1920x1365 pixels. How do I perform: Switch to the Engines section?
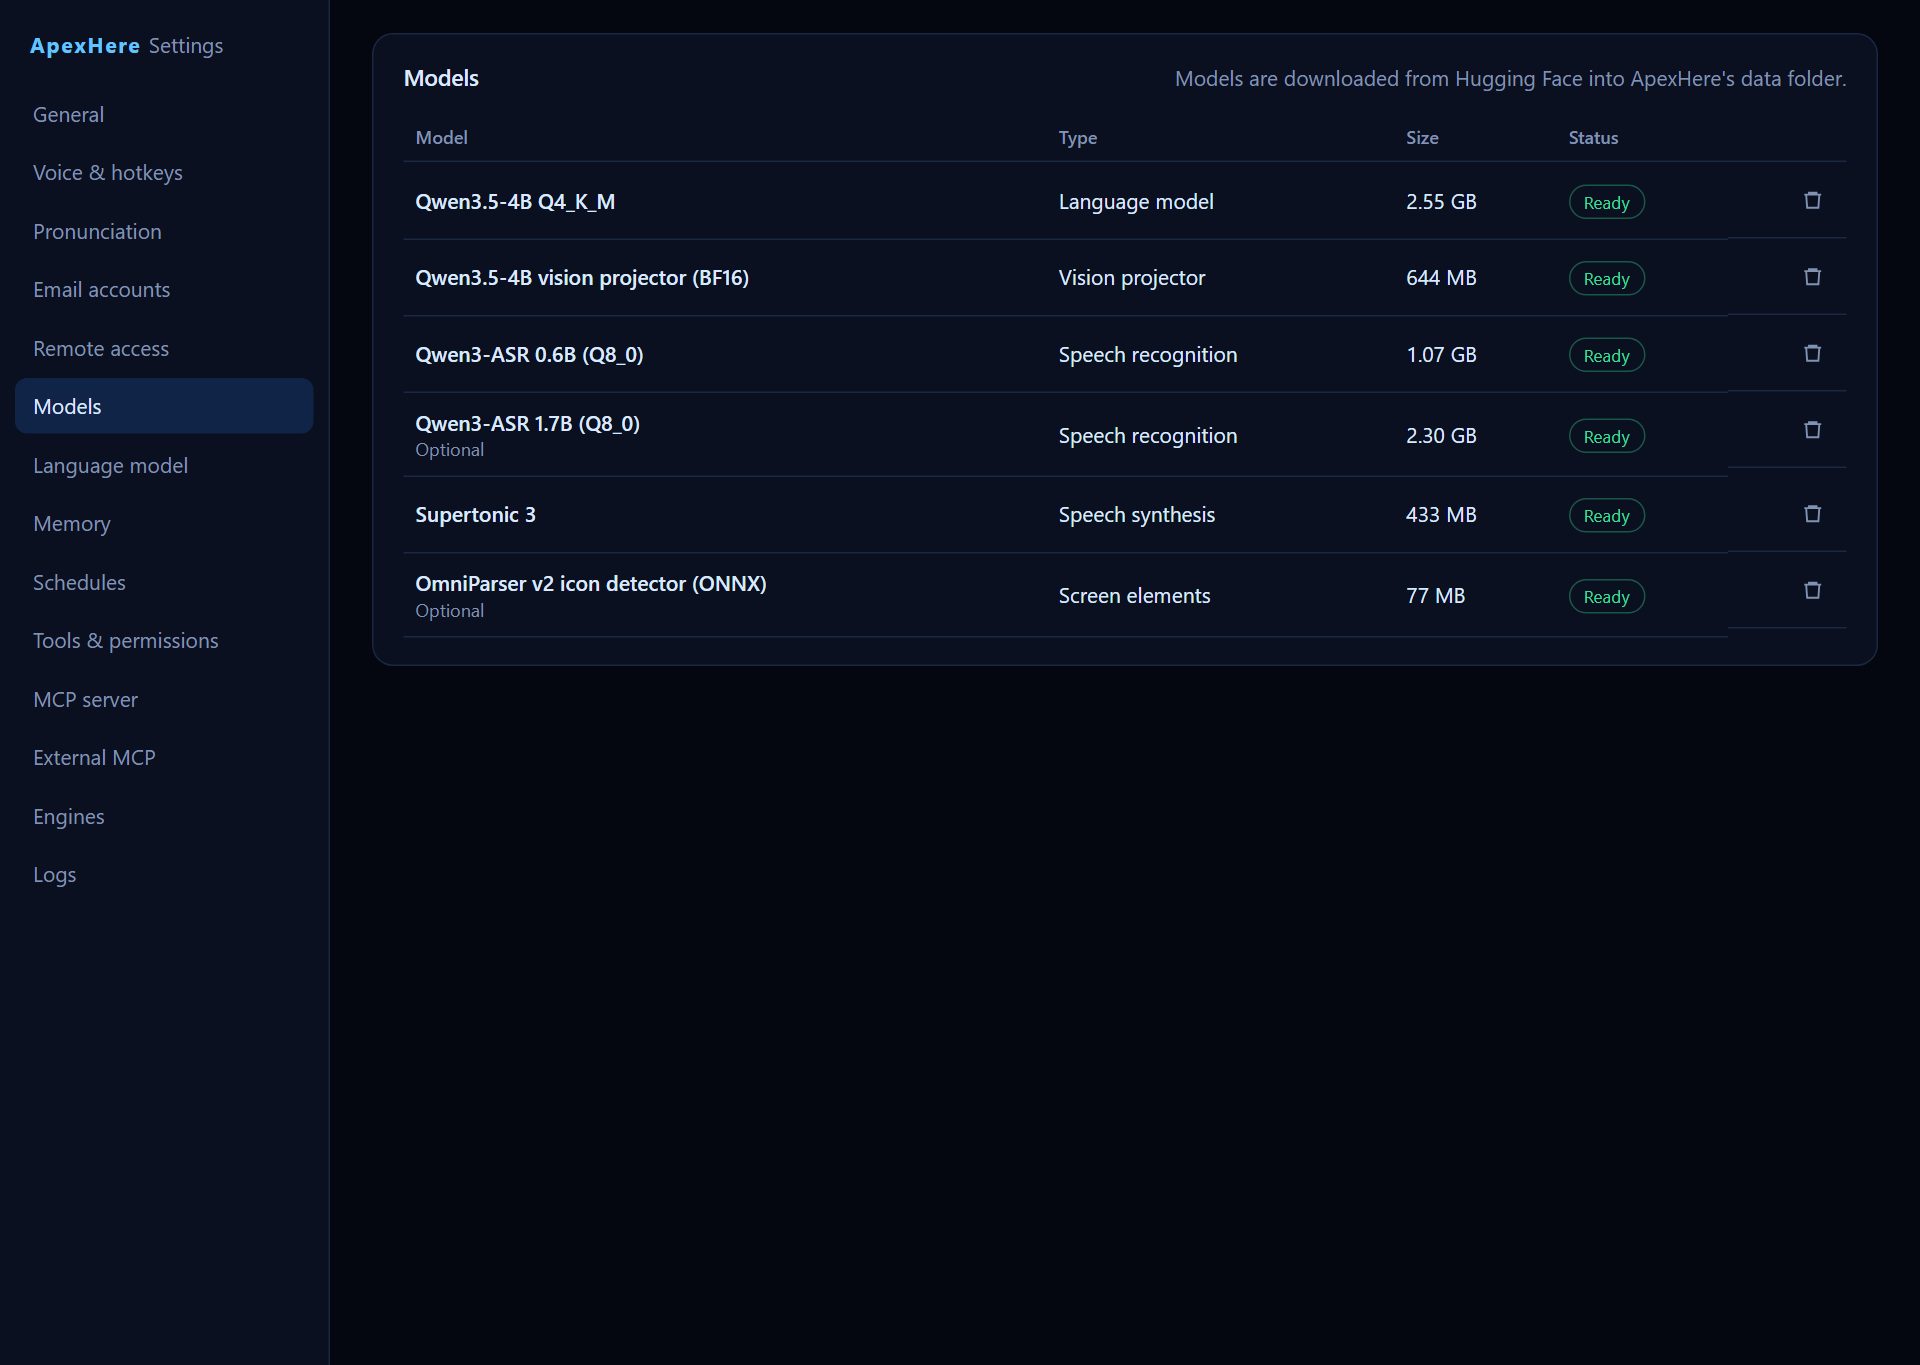click(x=164, y=816)
